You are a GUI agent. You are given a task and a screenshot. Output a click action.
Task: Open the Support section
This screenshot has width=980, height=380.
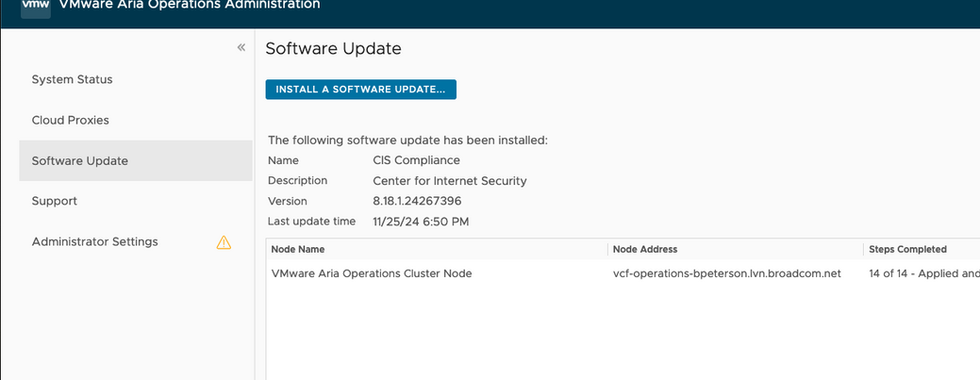point(54,201)
